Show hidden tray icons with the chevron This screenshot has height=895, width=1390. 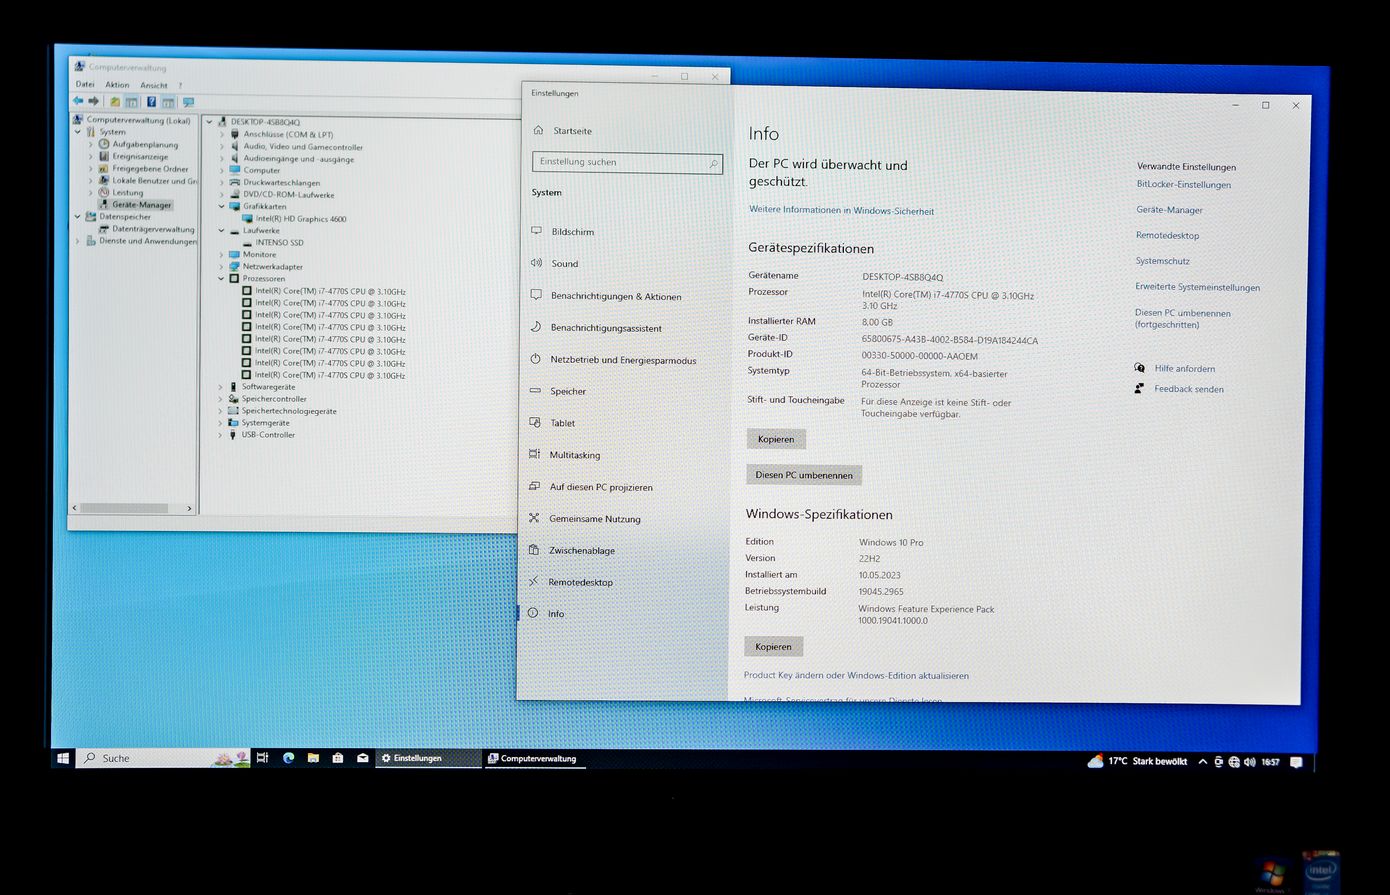click(x=1202, y=762)
